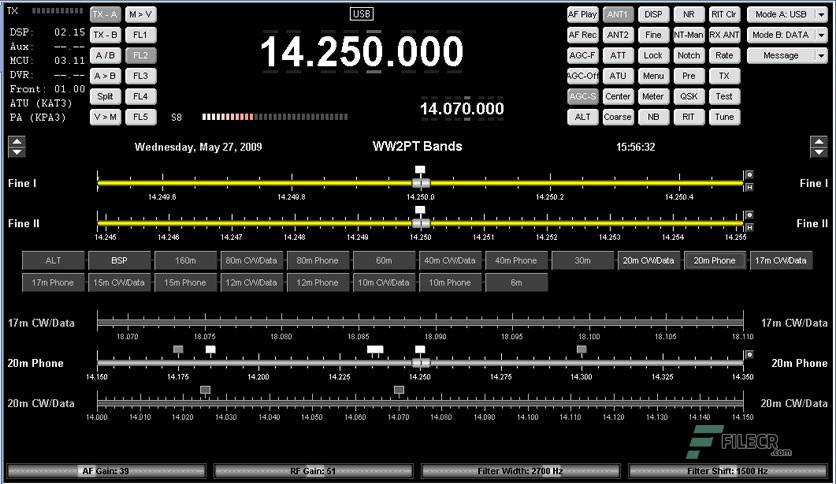Toggle the TX - A button

105,14
